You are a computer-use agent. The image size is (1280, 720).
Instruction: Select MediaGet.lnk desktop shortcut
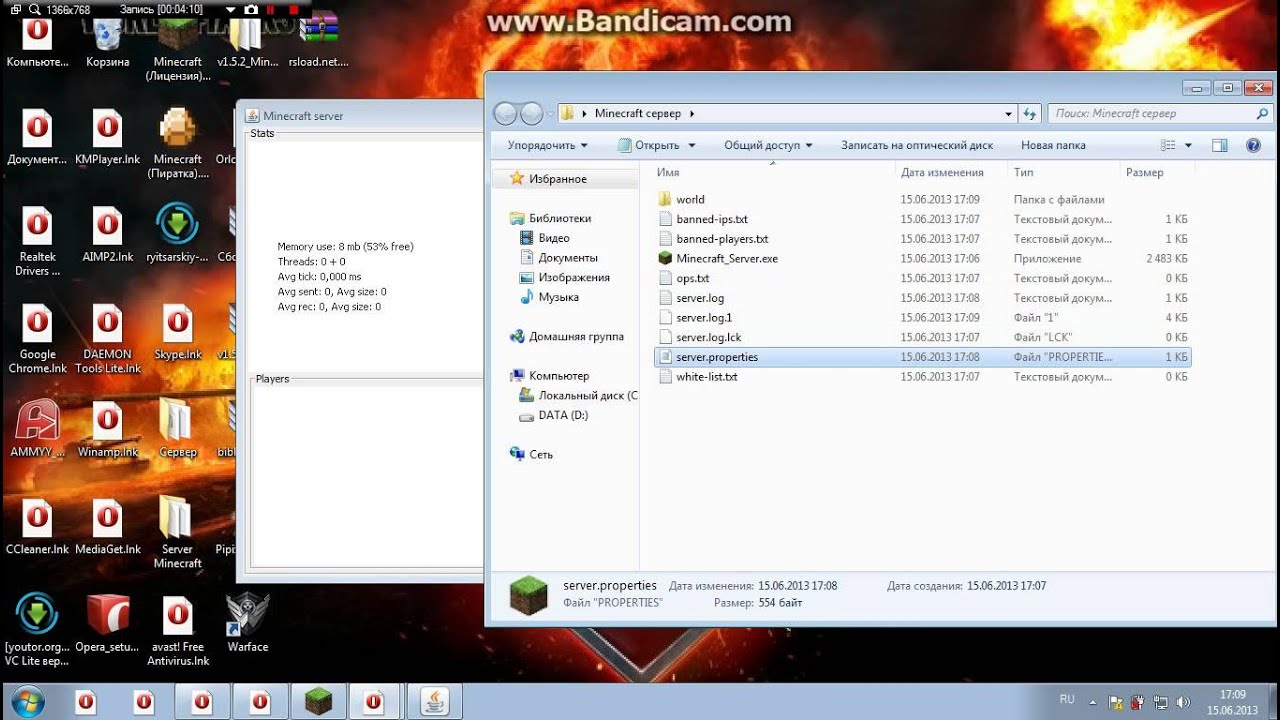tap(107, 527)
